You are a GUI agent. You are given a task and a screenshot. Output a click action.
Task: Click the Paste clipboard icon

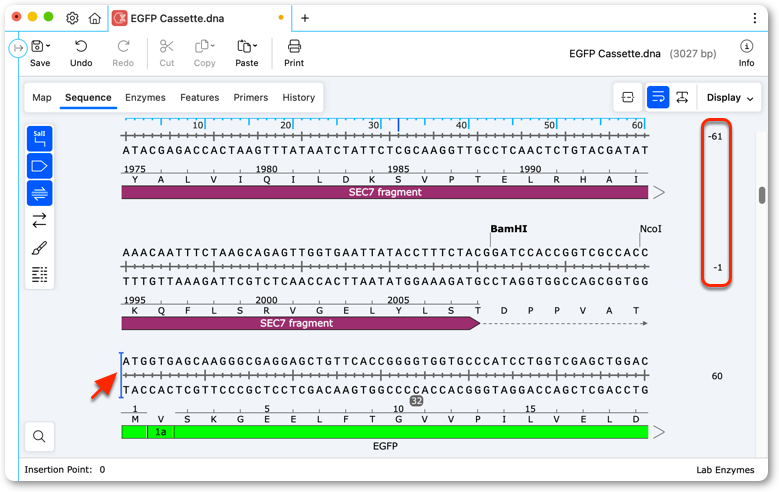[244, 46]
